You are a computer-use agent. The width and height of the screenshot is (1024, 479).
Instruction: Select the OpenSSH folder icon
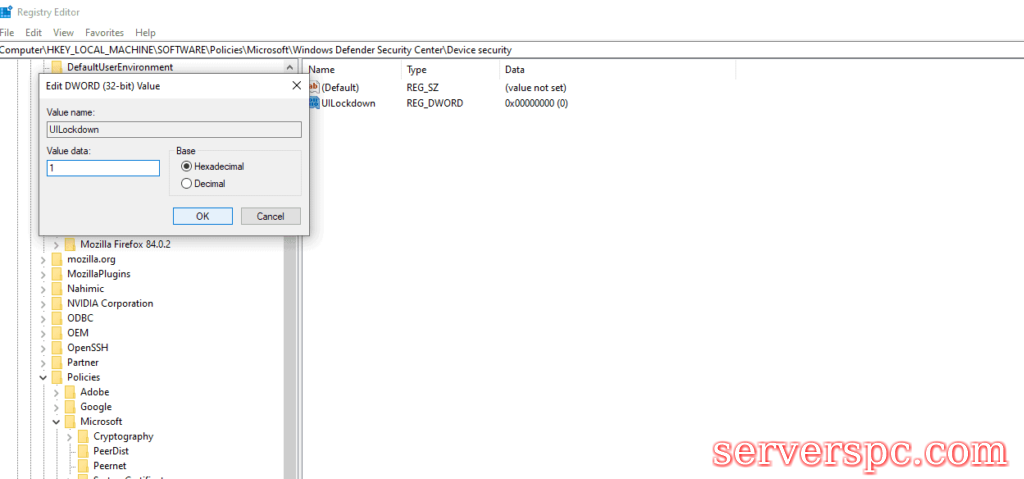point(57,347)
